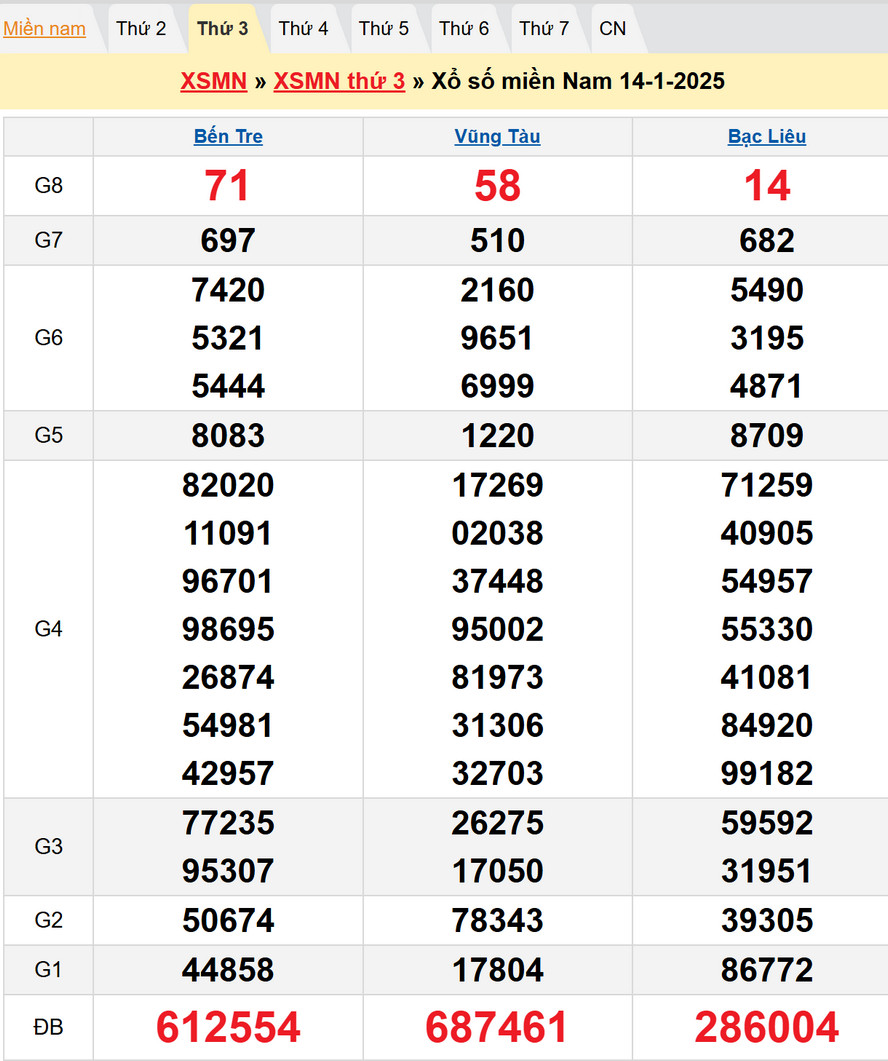888x1061 pixels.
Task: Click Vũng Tàu G7 number 510
Action: [497, 241]
